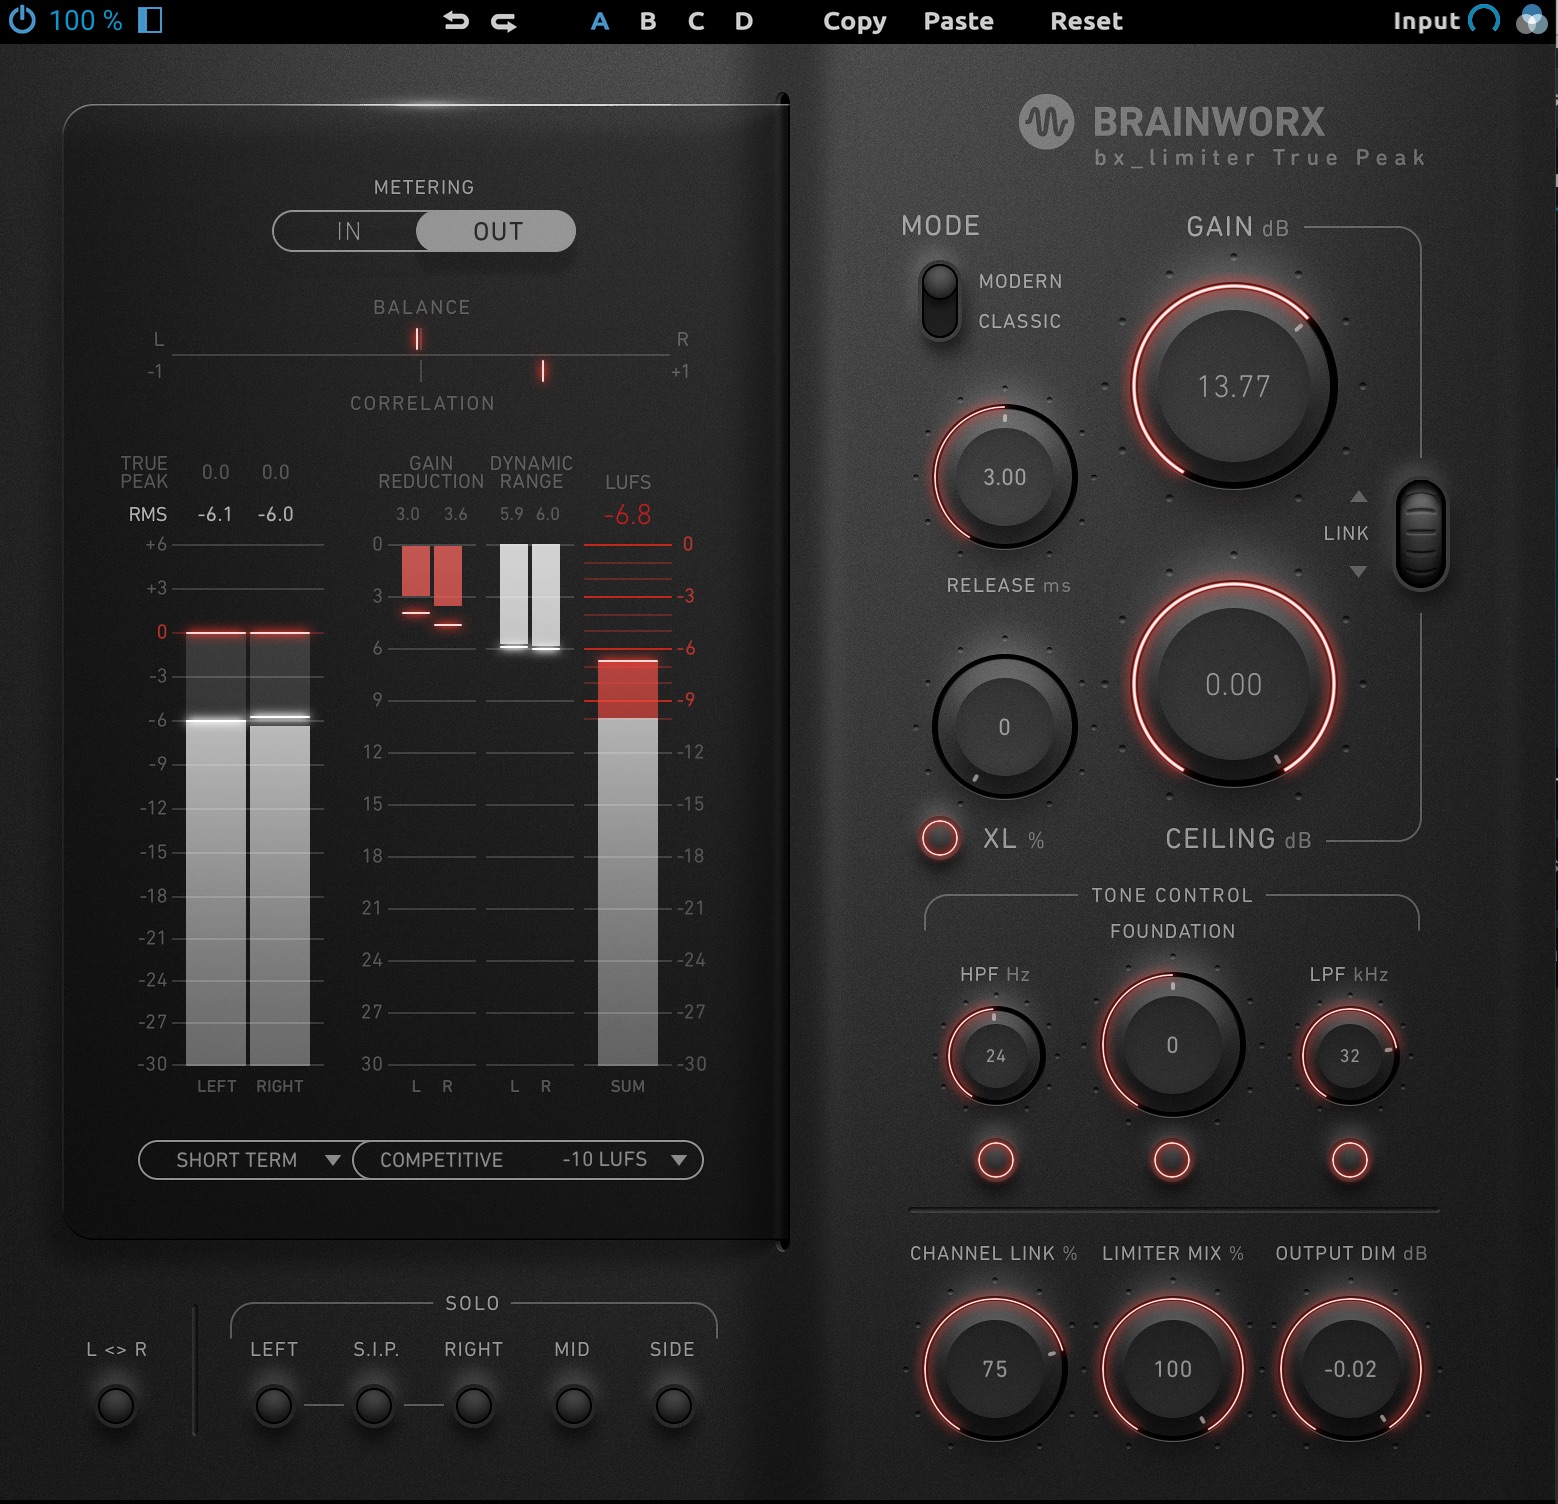This screenshot has height=1504, width=1558.
Task: Toggle the S.I.P. solo button
Action: click(374, 1405)
